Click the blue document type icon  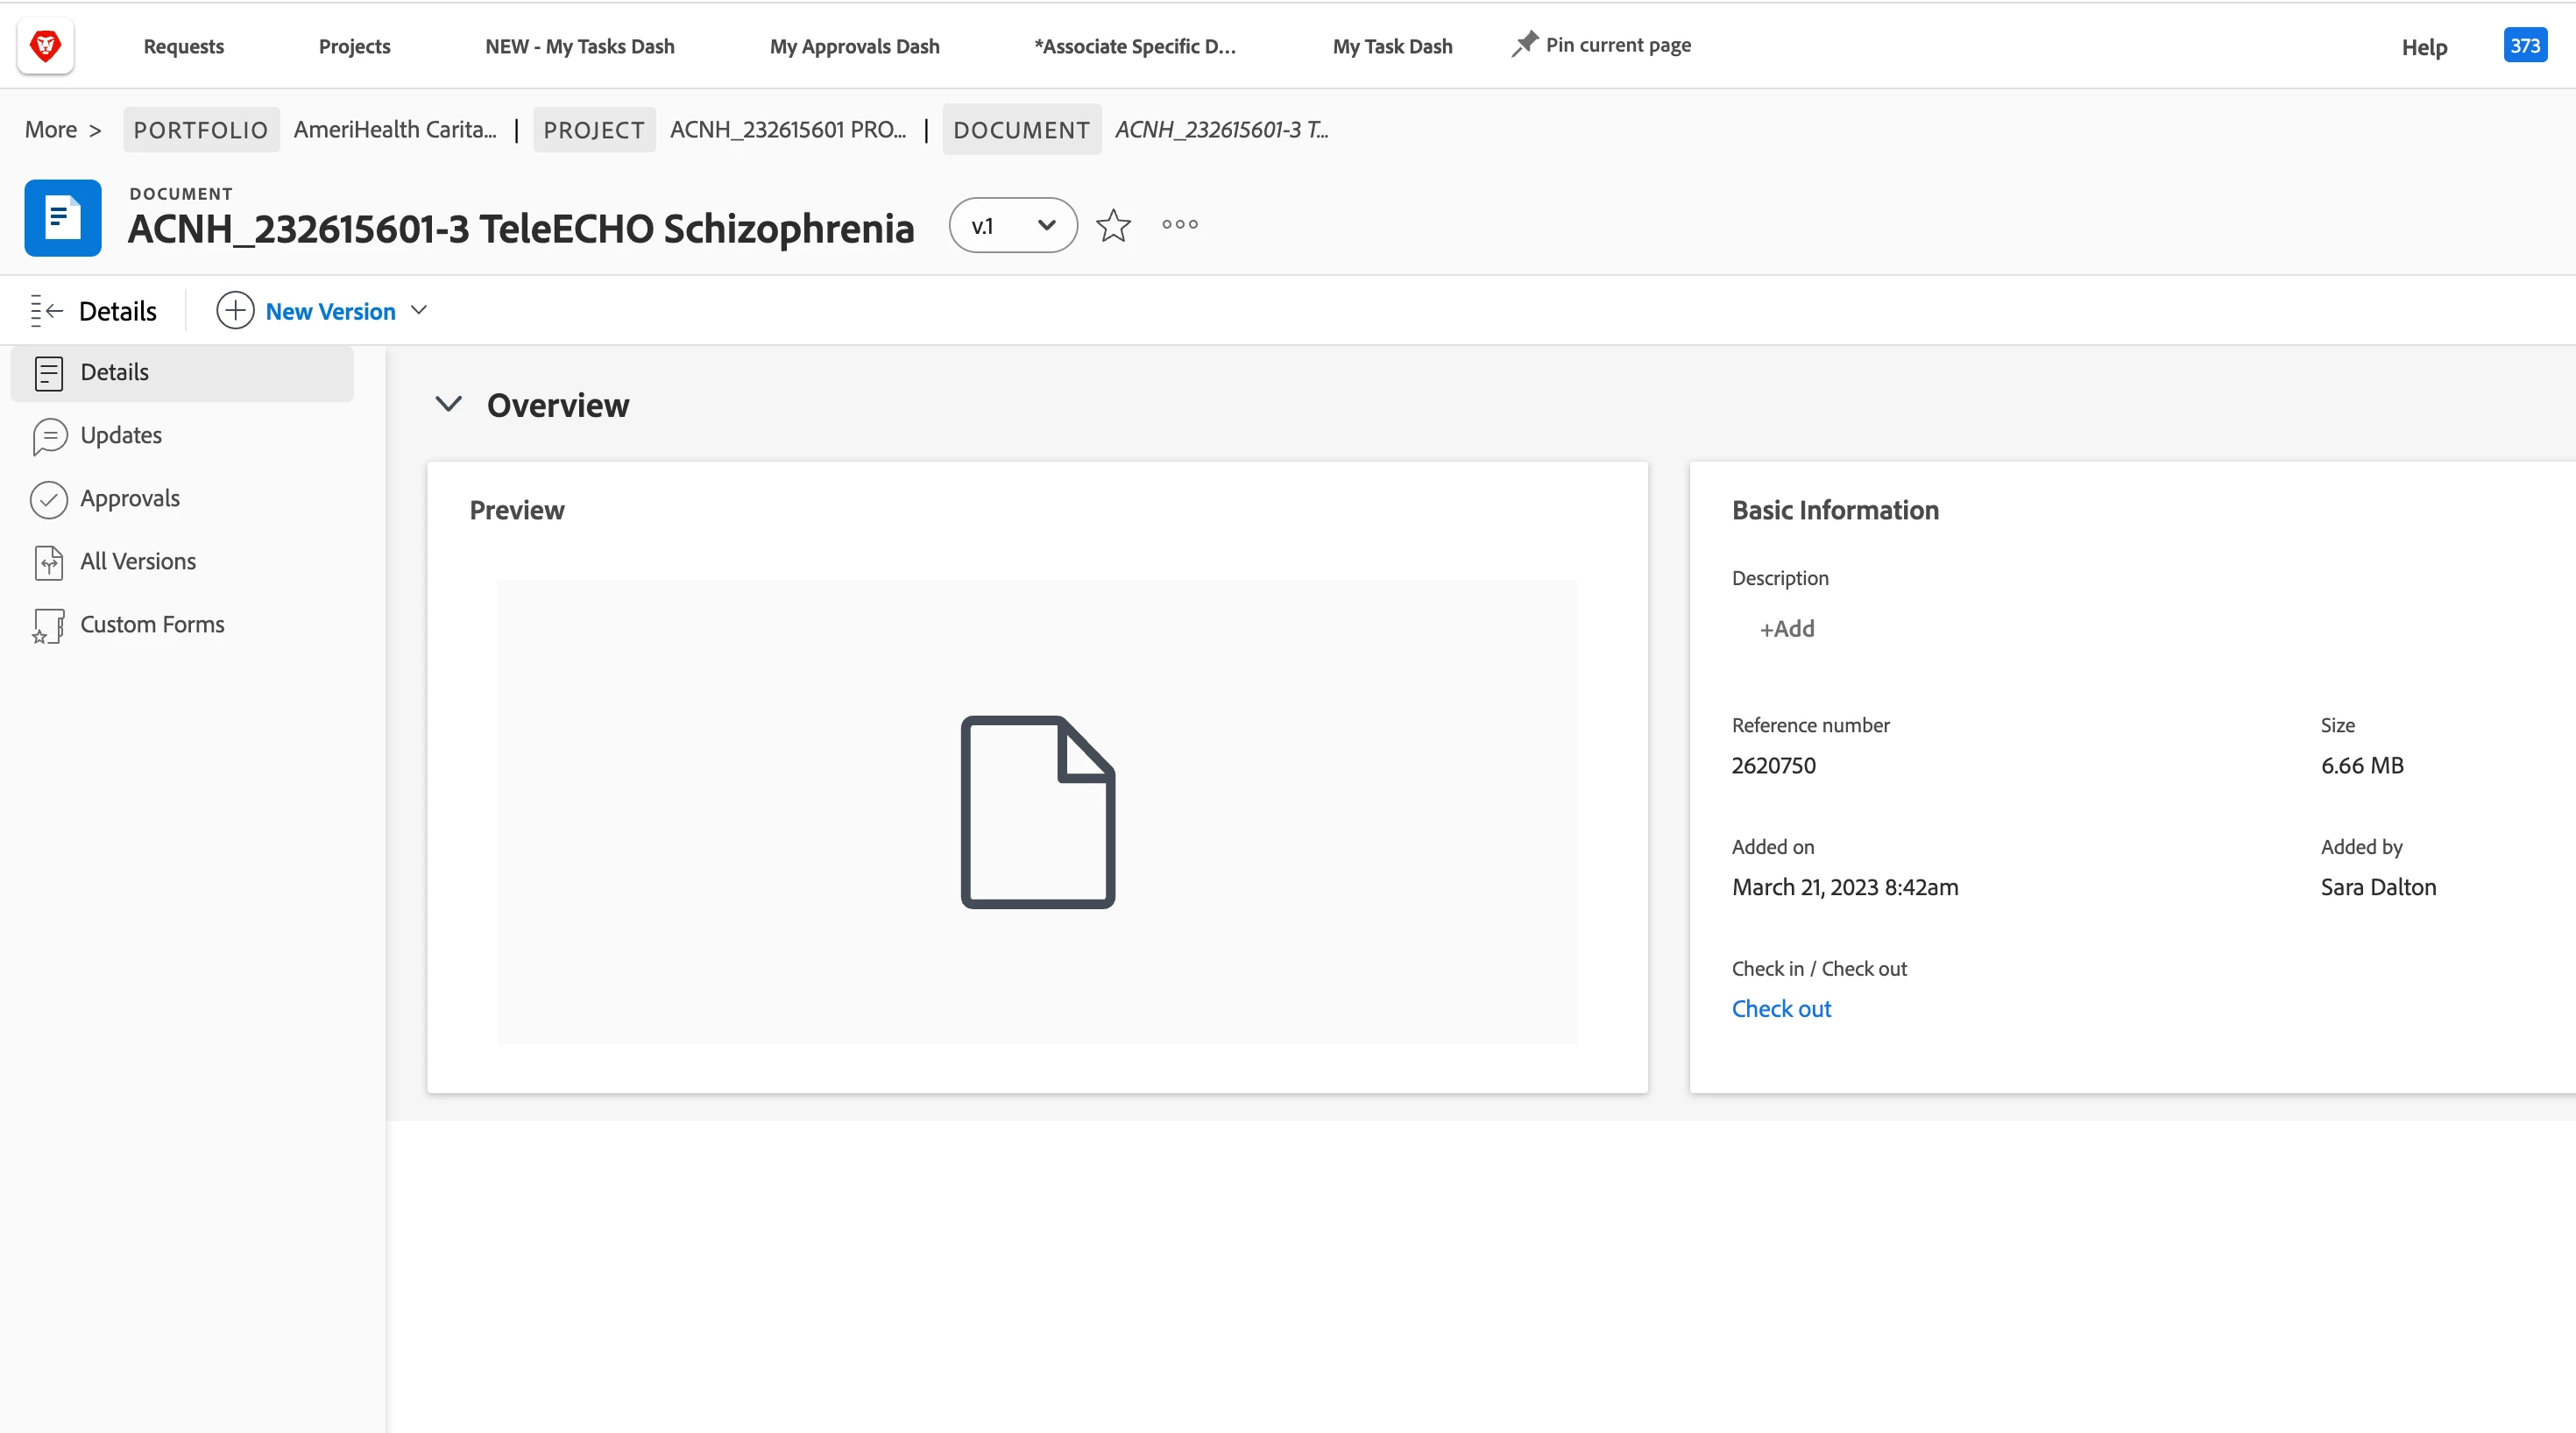coord(63,218)
